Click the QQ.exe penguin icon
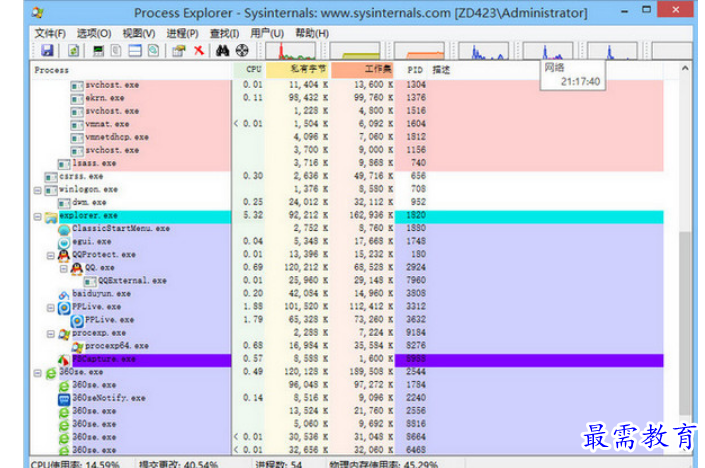This screenshot has height=468, width=705. point(77,268)
